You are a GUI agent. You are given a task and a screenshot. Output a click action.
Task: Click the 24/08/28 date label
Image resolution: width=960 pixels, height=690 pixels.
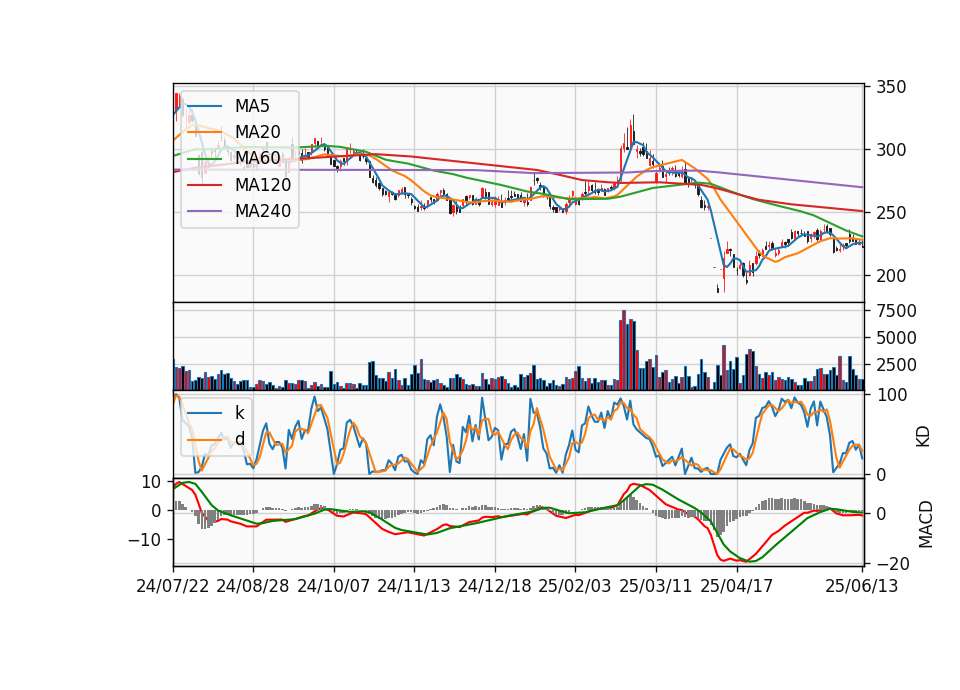coord(253,586)
